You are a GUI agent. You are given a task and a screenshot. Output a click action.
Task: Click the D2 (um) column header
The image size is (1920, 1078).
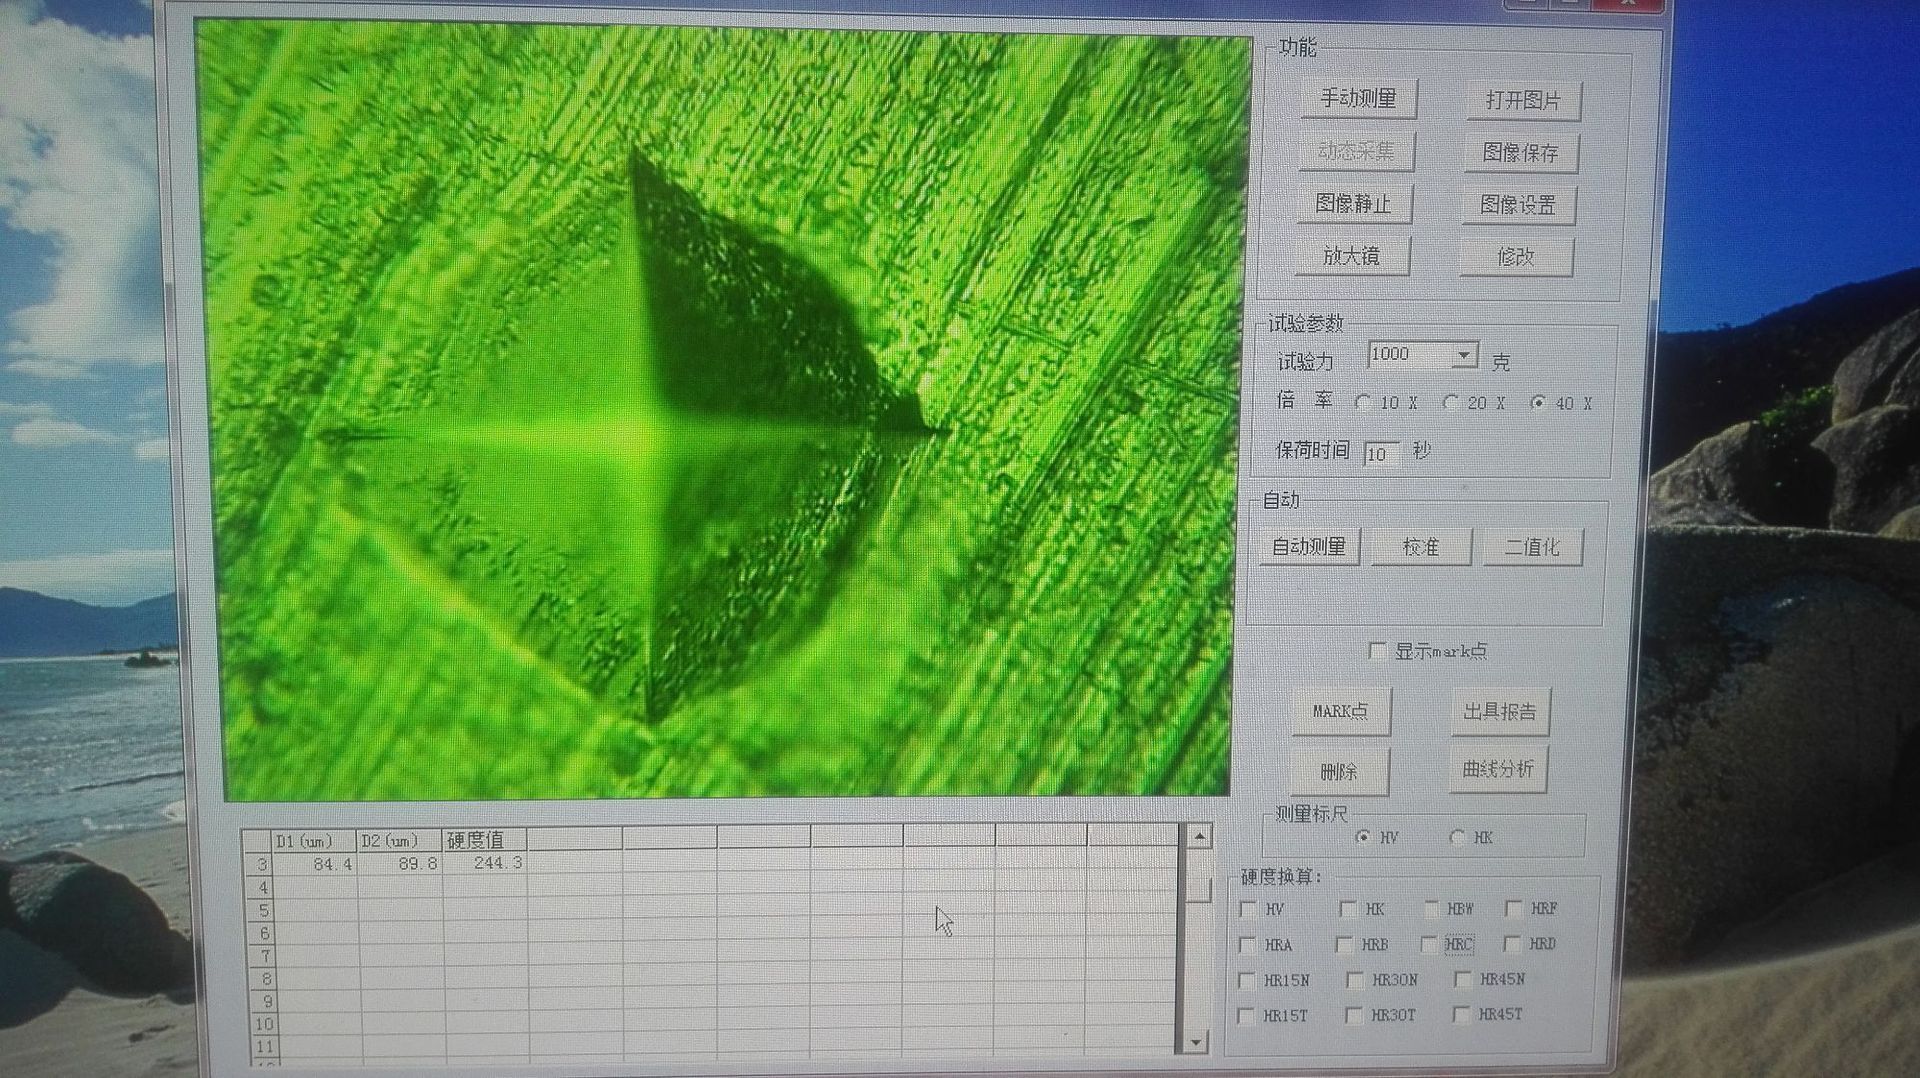(x=400, y=840)
